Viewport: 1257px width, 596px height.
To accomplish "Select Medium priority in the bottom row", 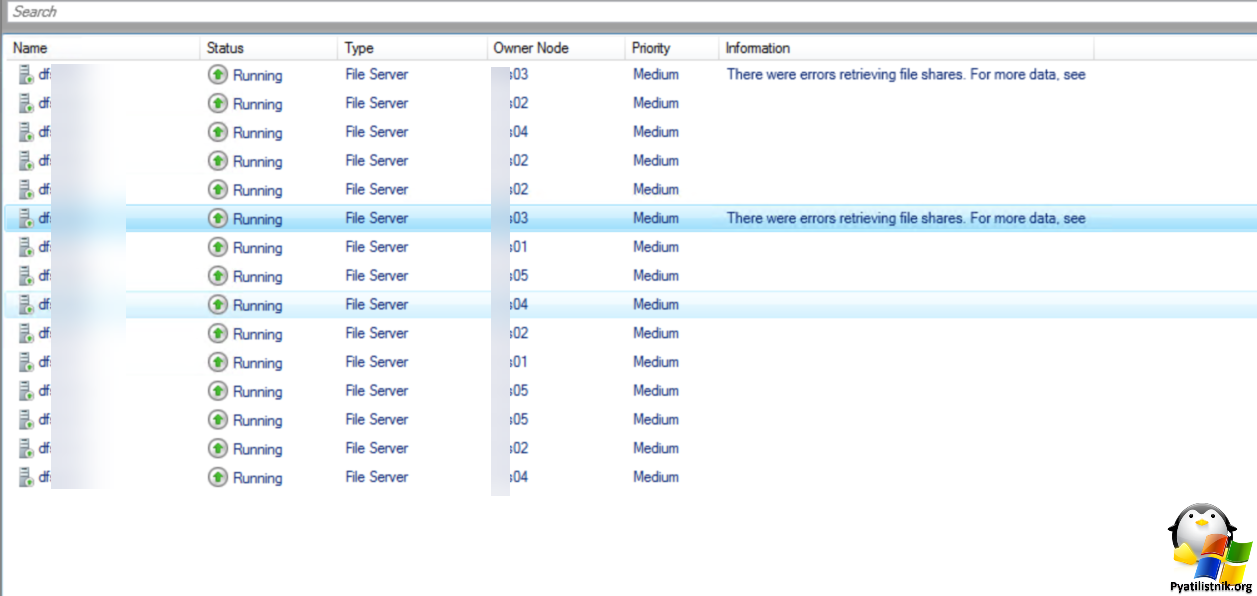I will click(656, 477).
